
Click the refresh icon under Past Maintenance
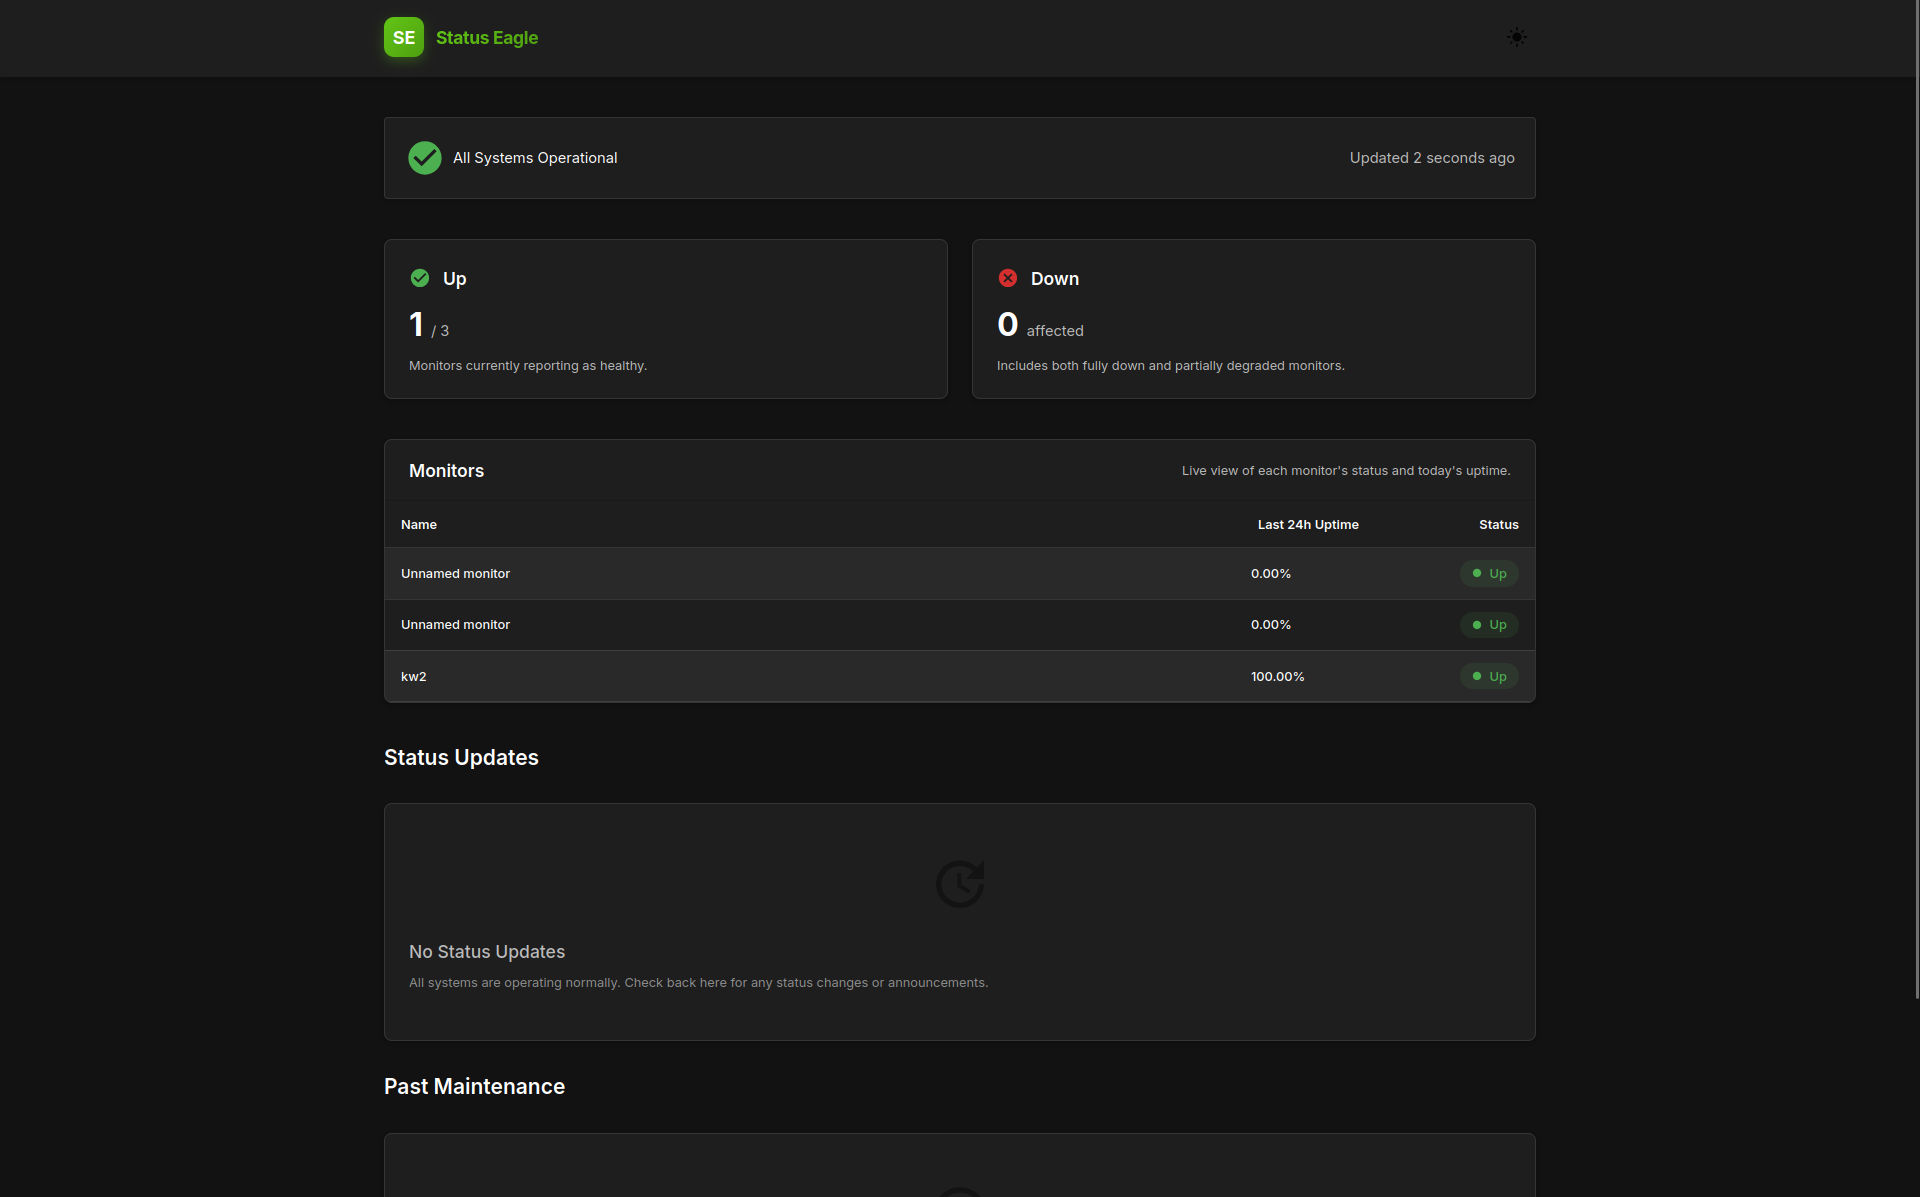click(959, 1192)
